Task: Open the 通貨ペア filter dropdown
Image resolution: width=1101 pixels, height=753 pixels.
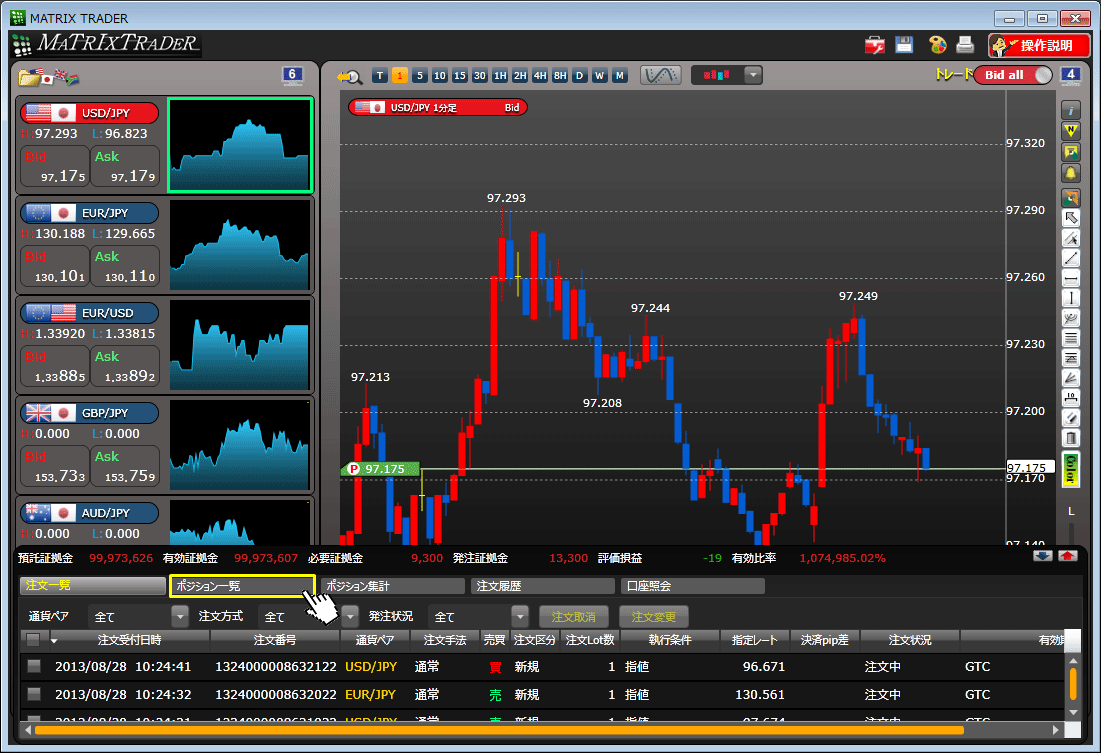Action: pos(180,617)
